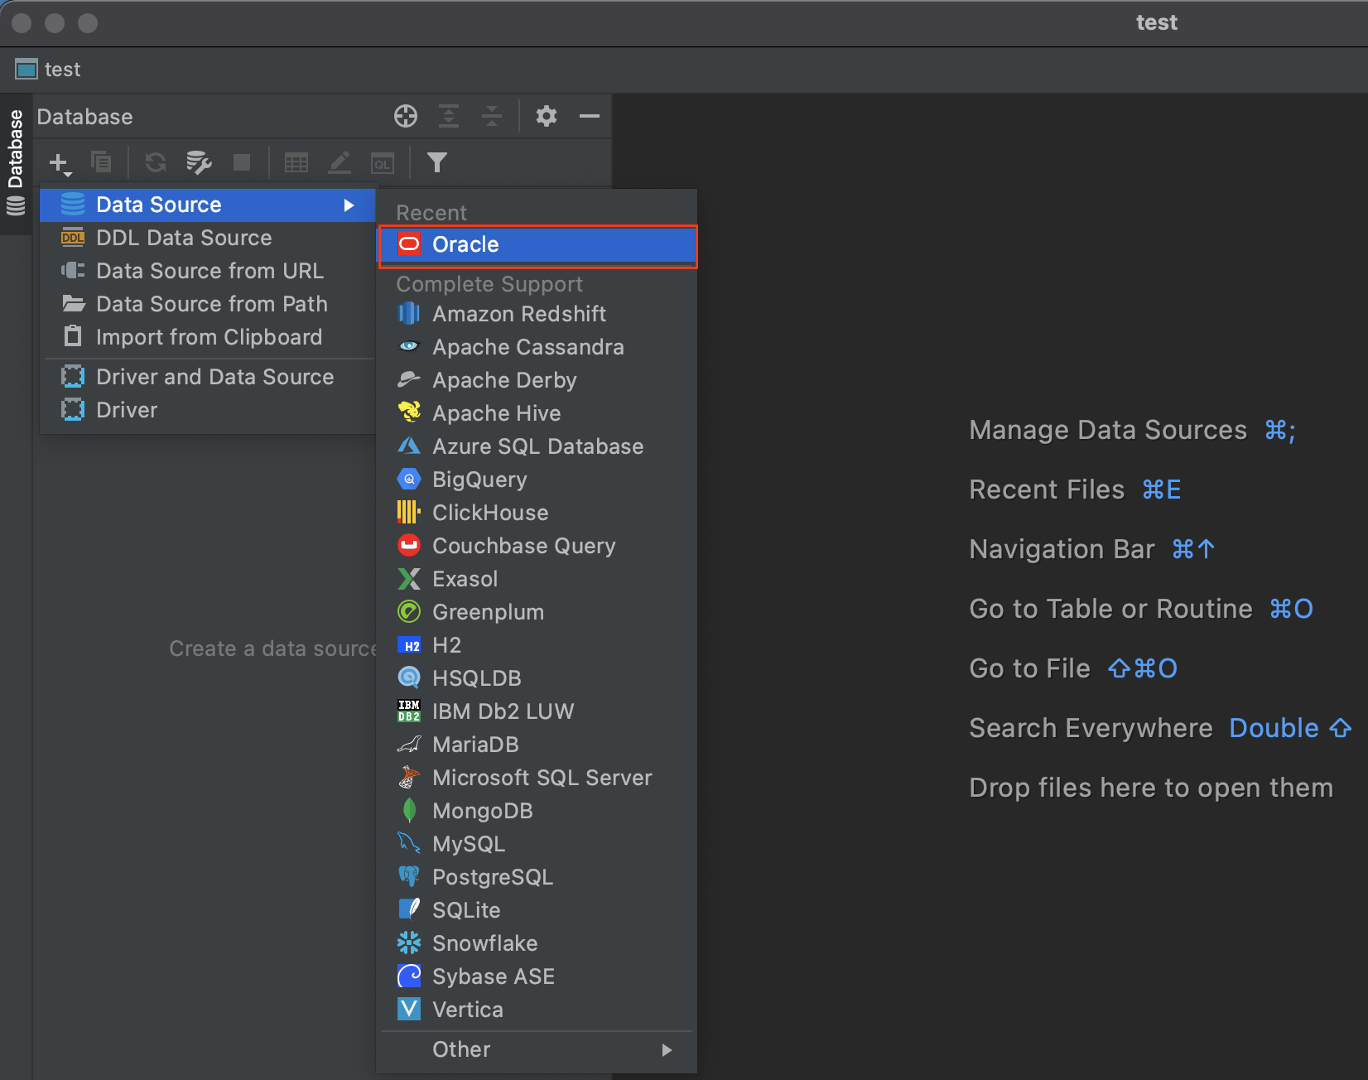The image size is (1368, 1080).
Task: Click the Refresh toolbar icon
Action: pos(156,162)
